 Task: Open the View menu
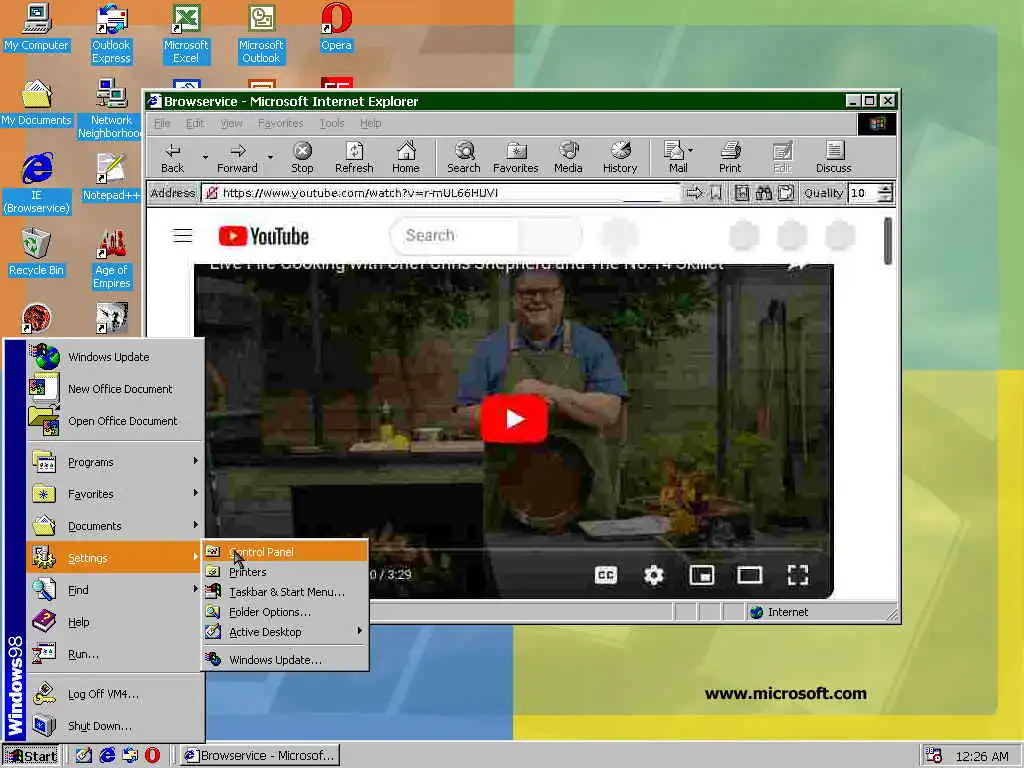[231, 123]
